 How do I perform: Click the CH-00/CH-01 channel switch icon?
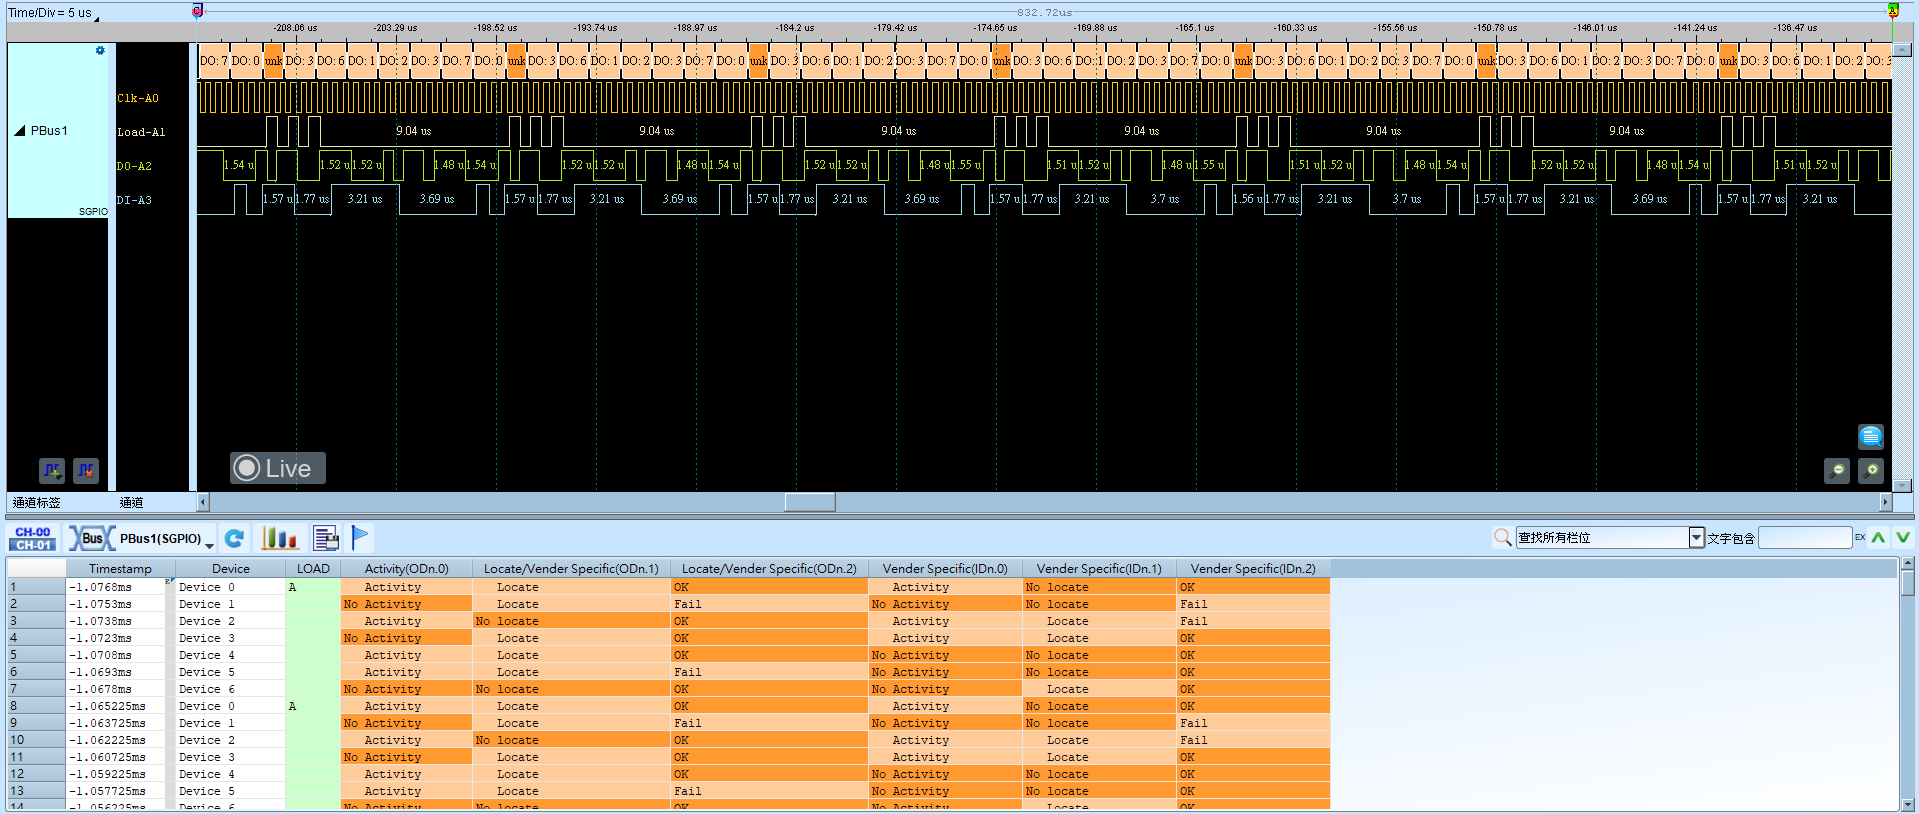33,539
